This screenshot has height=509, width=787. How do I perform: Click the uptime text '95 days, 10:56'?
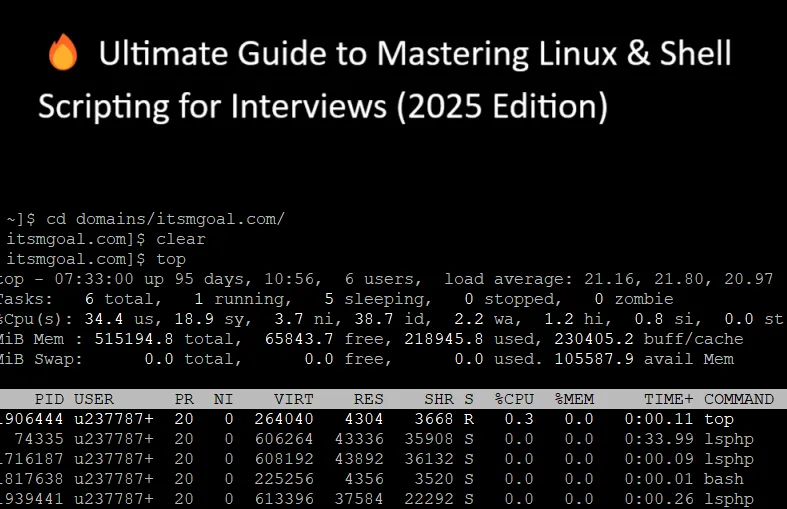click(x=248, y=279)
